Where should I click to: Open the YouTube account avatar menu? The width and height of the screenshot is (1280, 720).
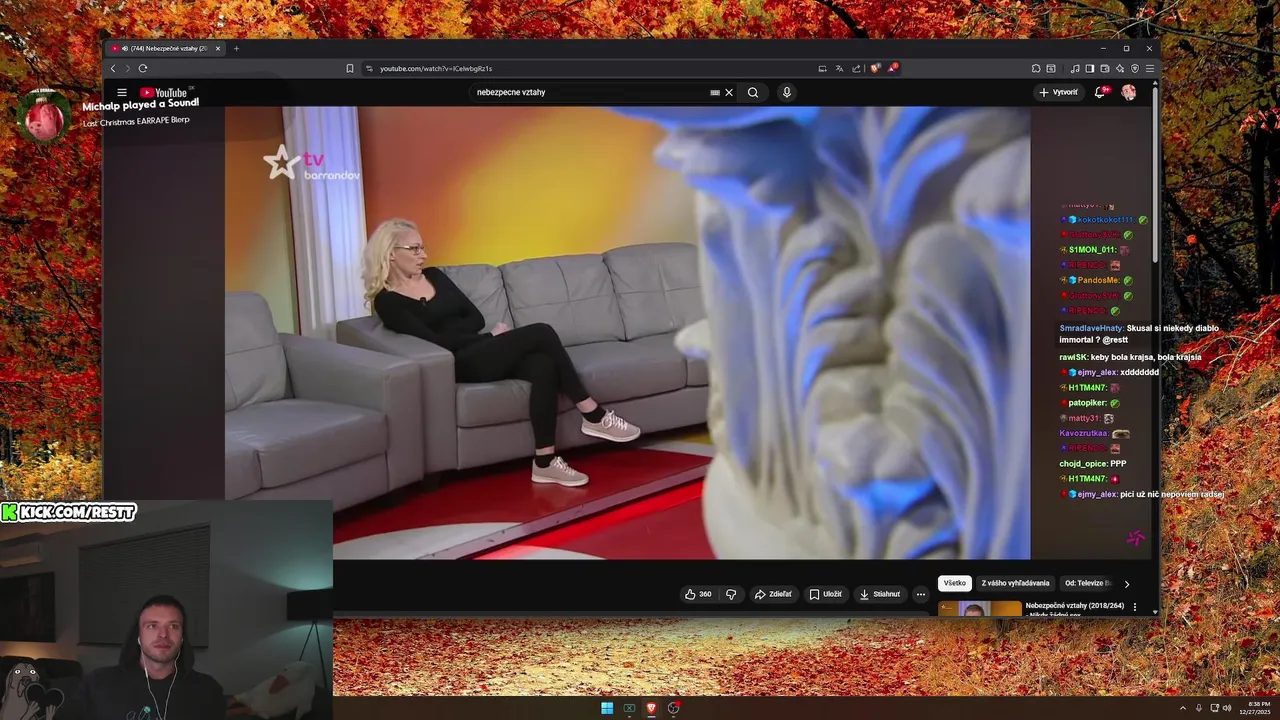tap(1129, 92)
